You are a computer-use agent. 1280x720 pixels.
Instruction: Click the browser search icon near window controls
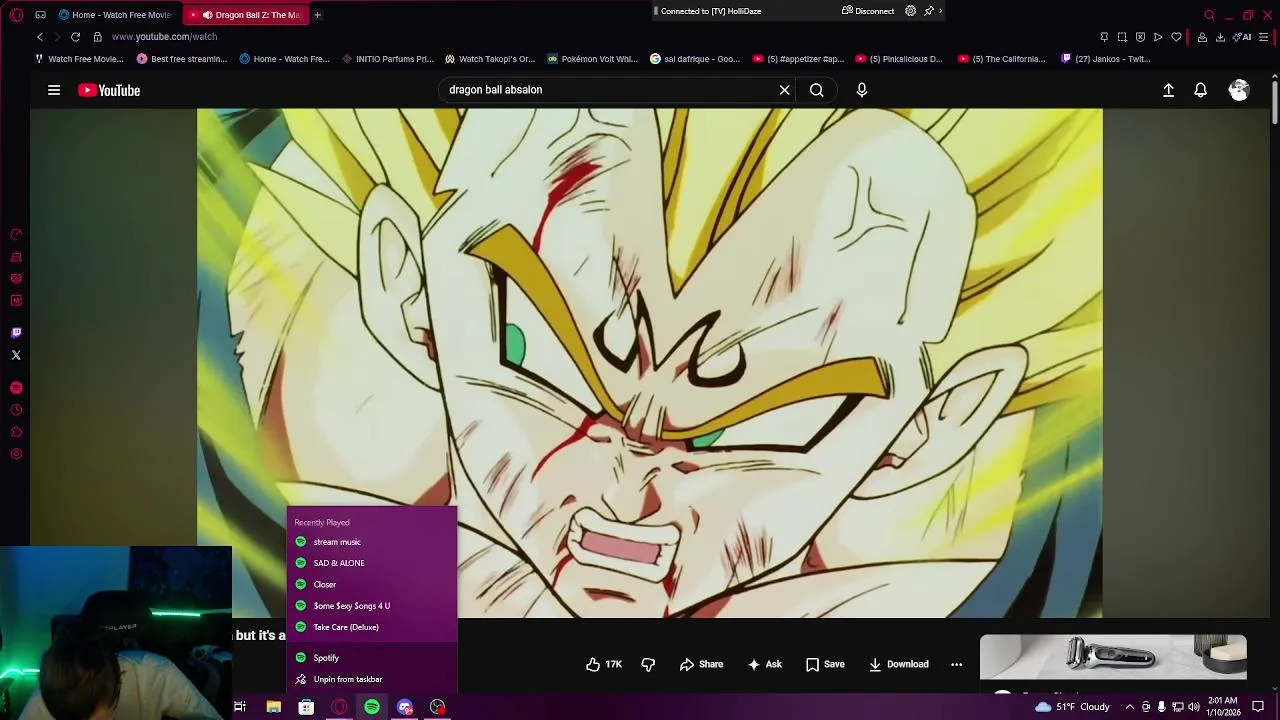[x=1209, y=15]
